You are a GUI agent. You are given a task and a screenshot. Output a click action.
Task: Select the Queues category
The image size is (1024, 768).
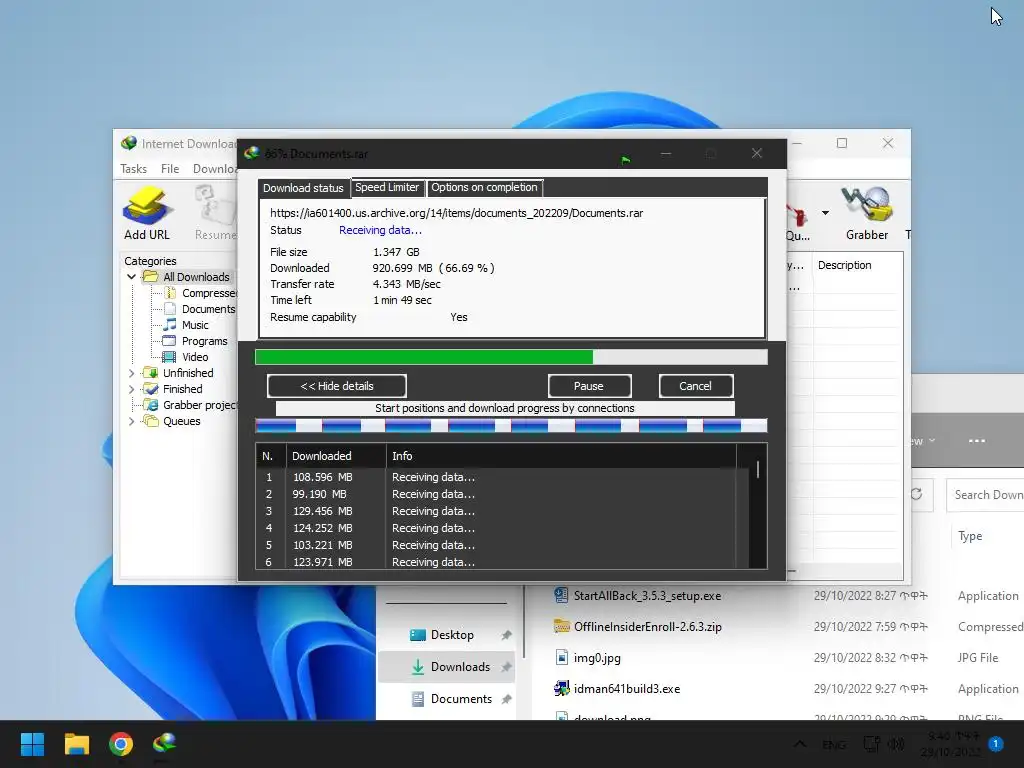pos(182,421)
